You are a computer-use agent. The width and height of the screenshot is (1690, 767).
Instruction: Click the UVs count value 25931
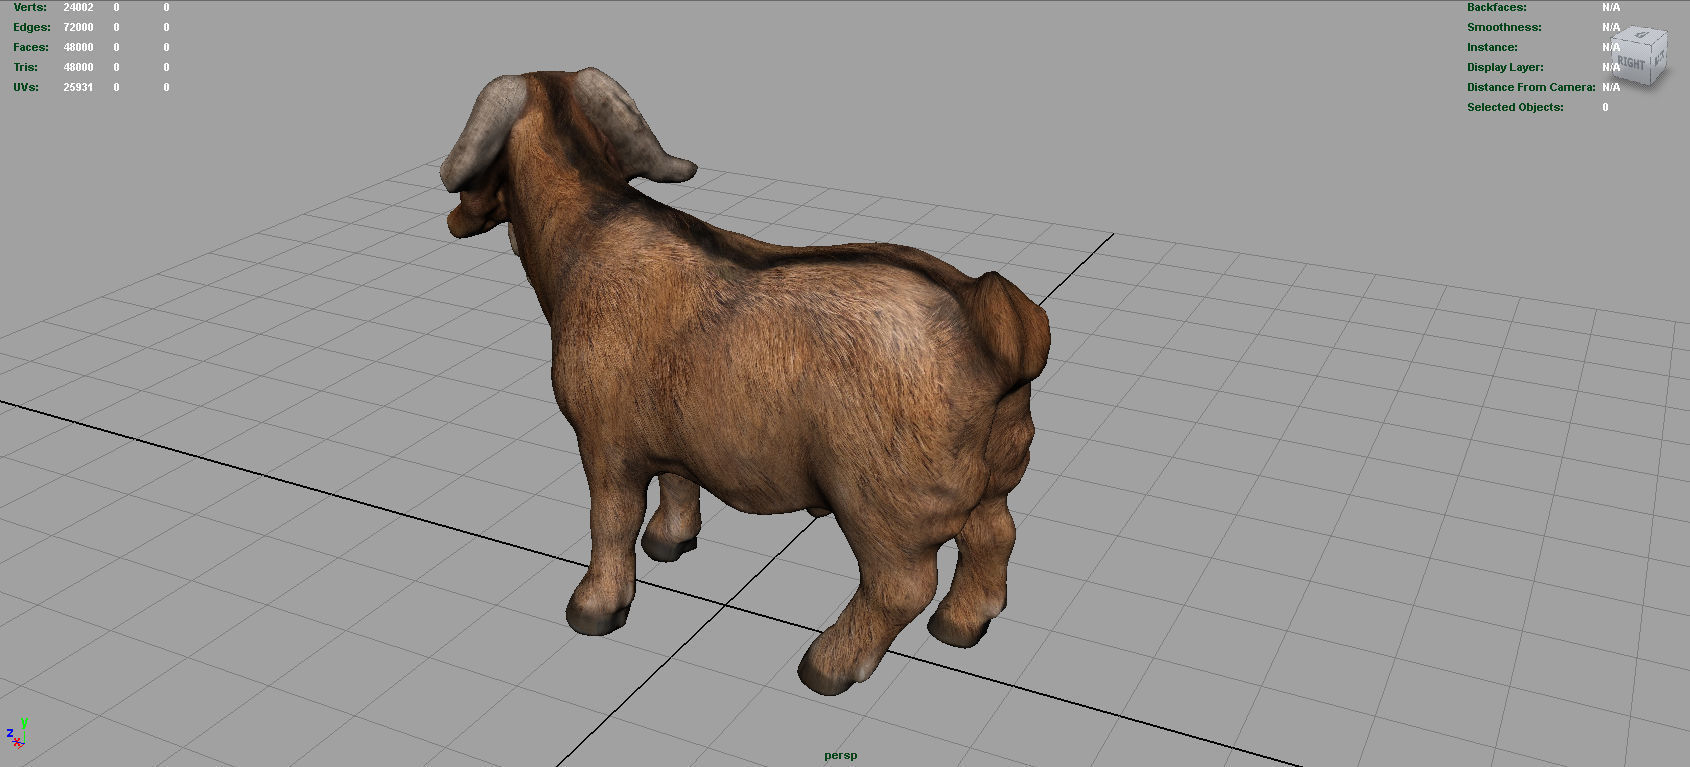click(x=78, y=87)
